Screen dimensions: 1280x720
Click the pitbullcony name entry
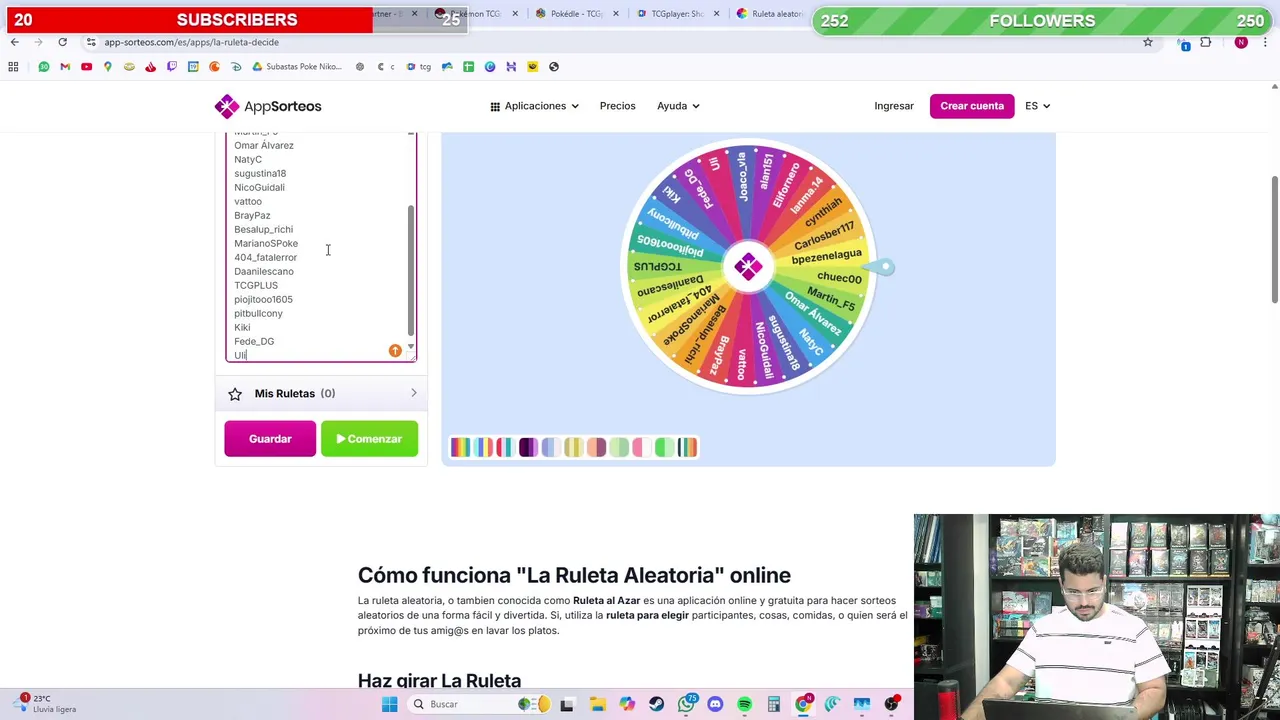point(258,313)
